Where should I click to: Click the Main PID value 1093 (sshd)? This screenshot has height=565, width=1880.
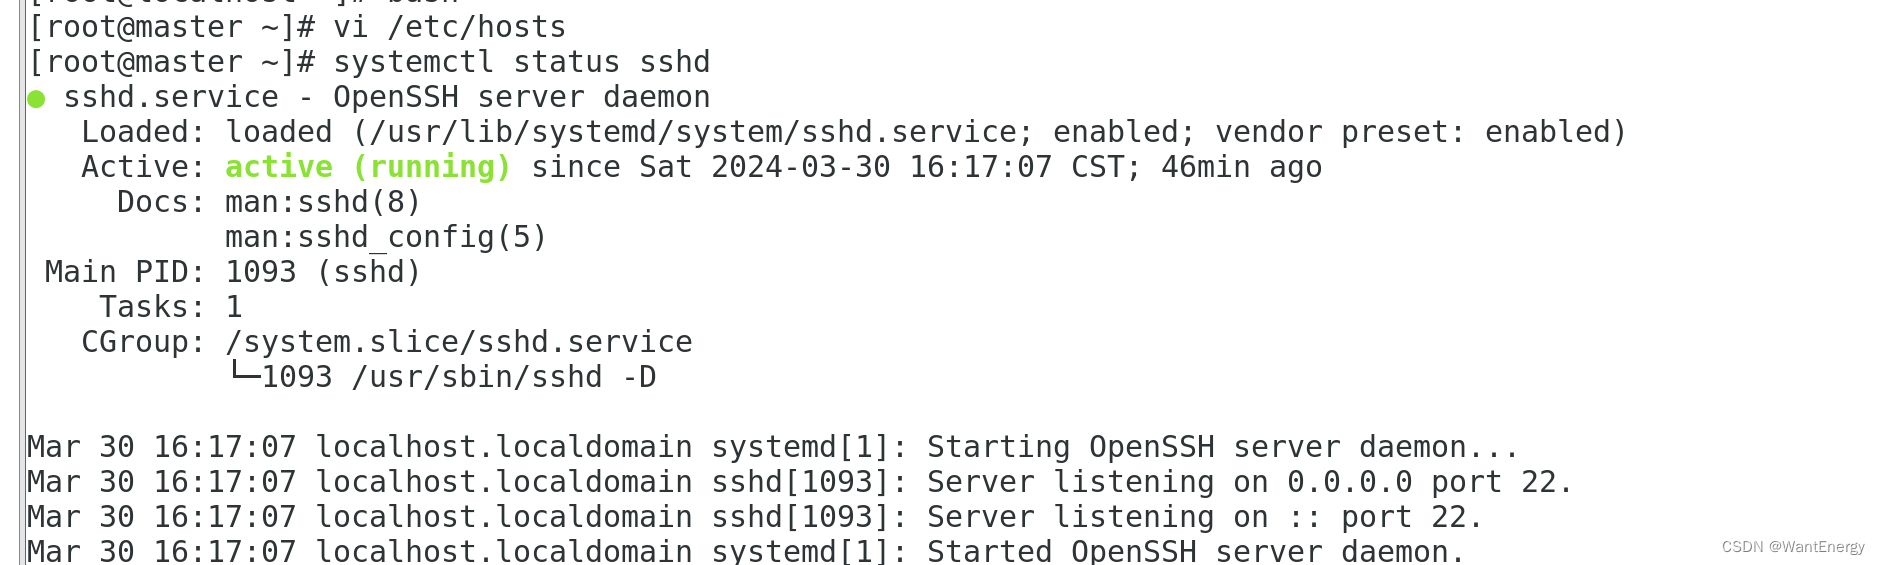click(322, 272)
